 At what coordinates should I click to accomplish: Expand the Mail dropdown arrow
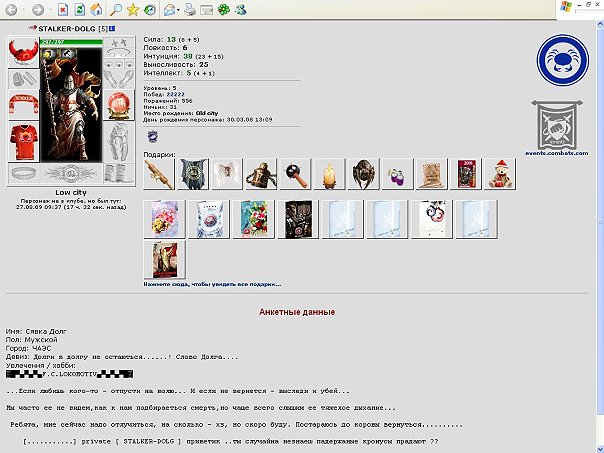pos(178,10)
